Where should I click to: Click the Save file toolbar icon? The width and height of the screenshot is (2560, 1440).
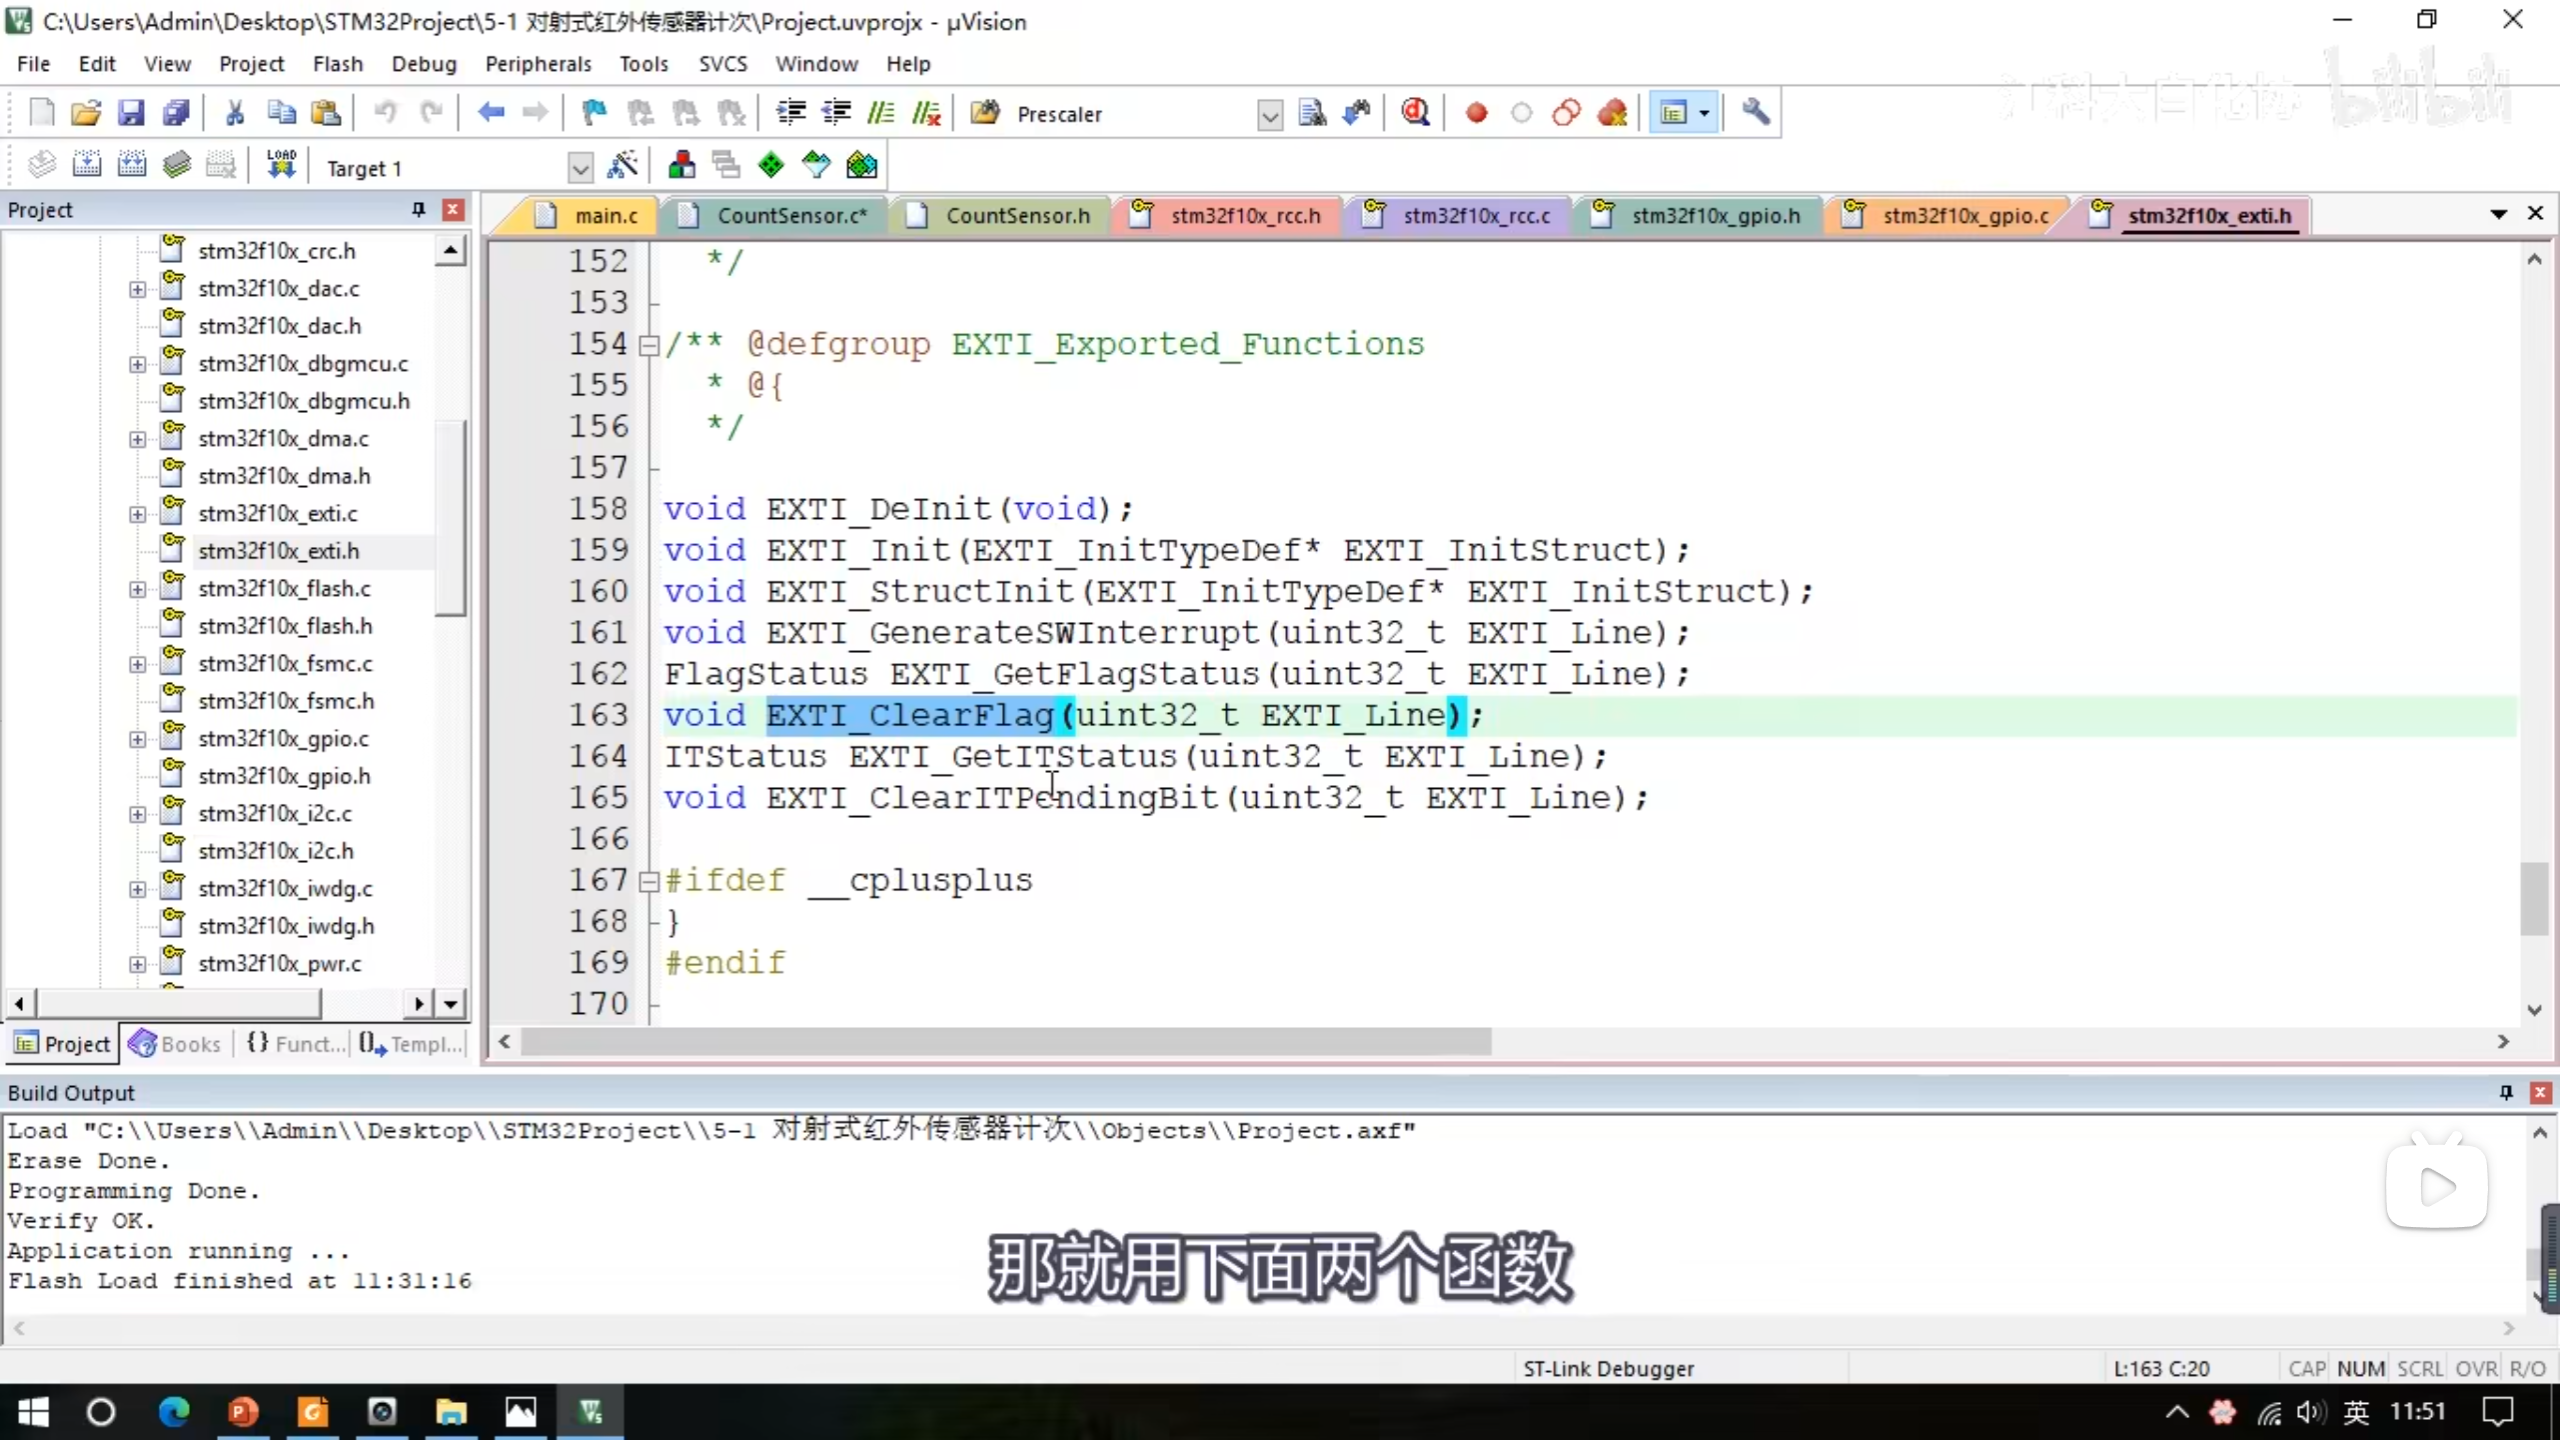click(131, 112)
